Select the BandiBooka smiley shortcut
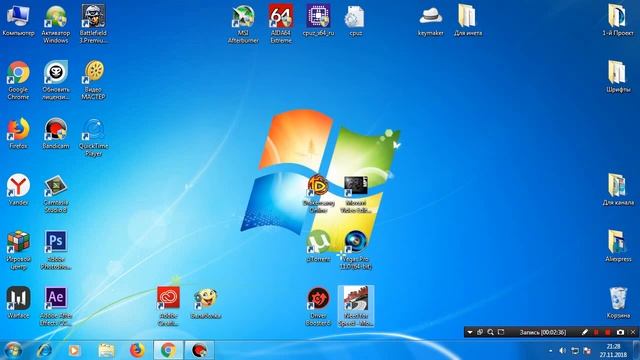Screen dimensions: 640x360 point(206,303)
